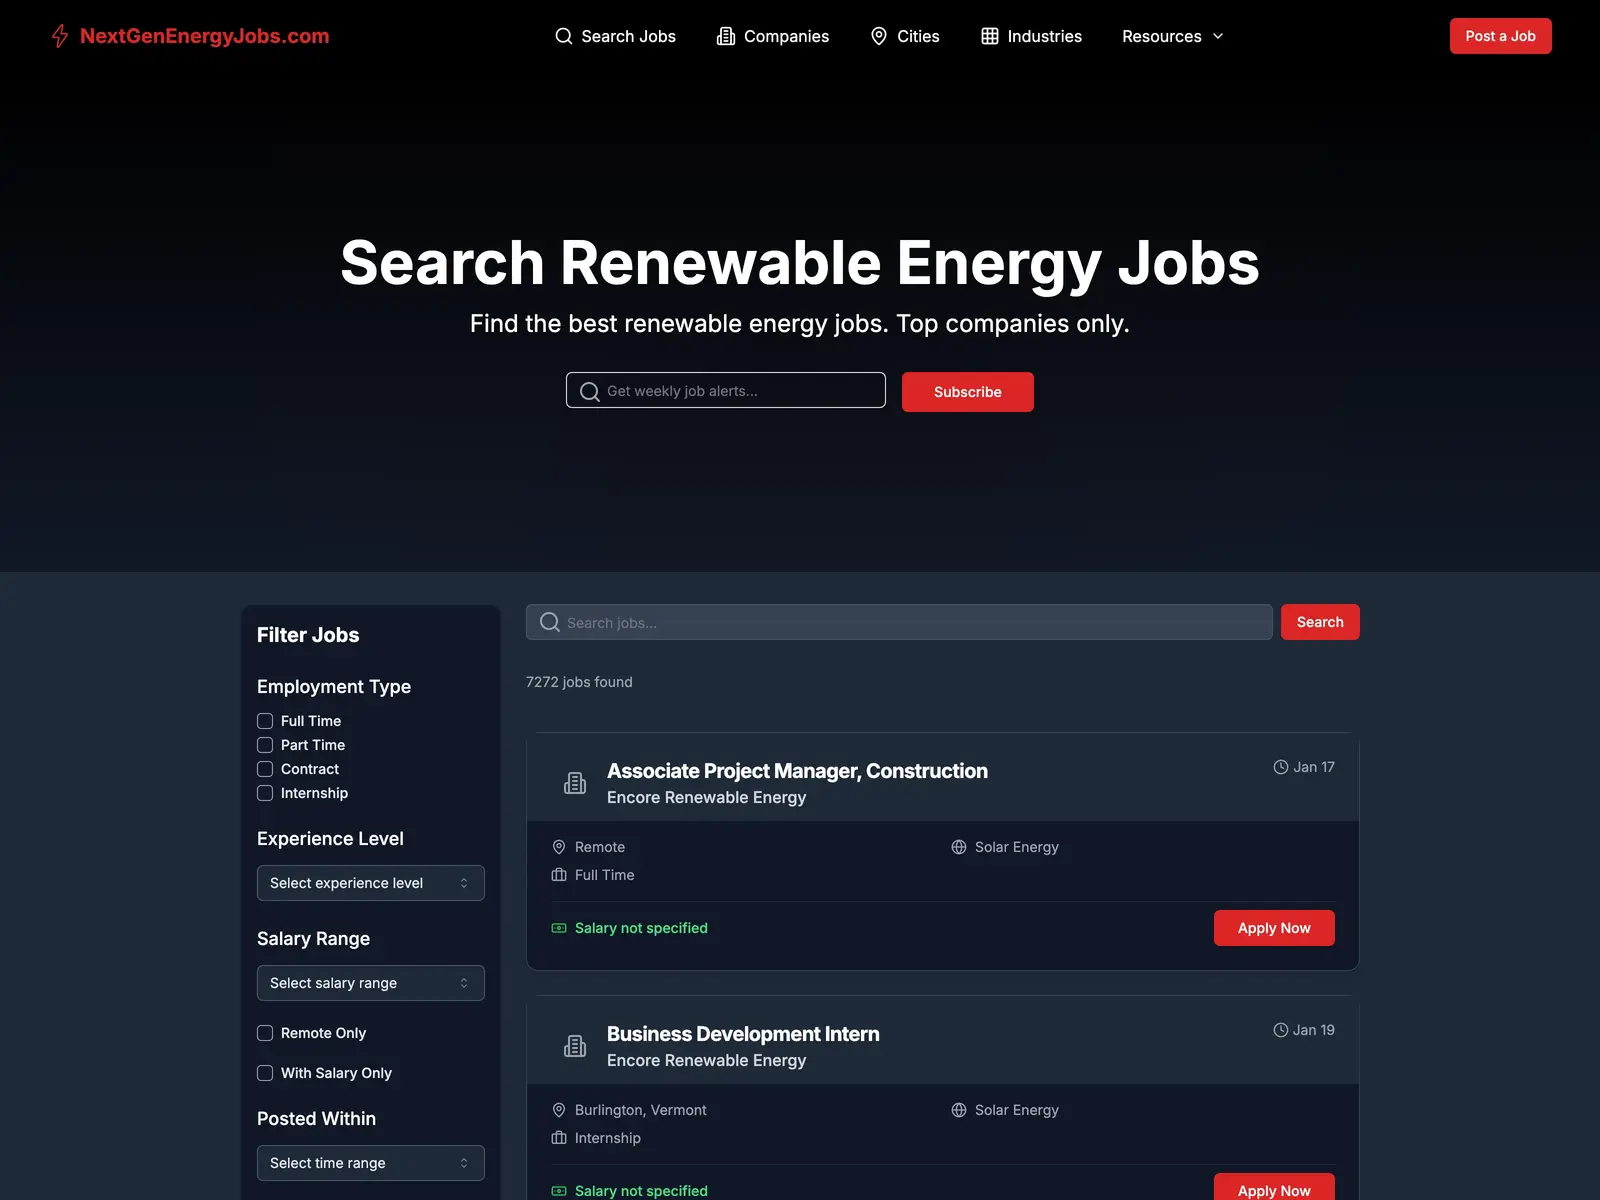Click the magnifier icon beside Search Jobs
The width and height of the screenshot is (1600, 1200).
(x=564, y=36)
